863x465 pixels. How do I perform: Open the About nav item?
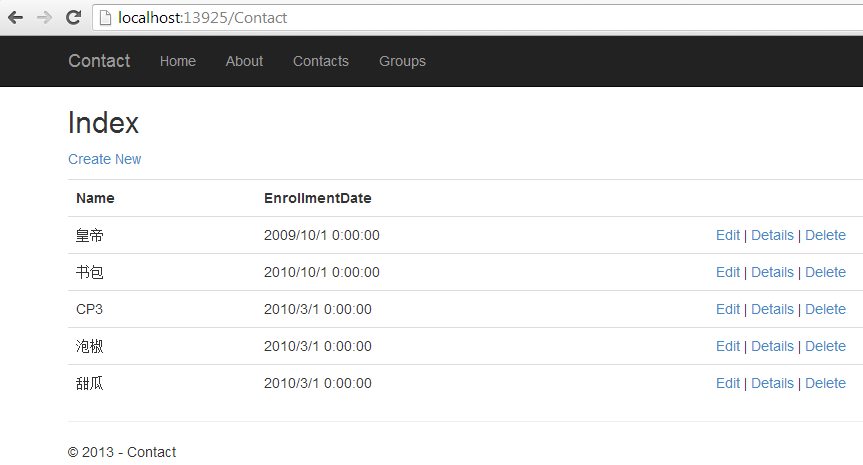tap(244, 61)
